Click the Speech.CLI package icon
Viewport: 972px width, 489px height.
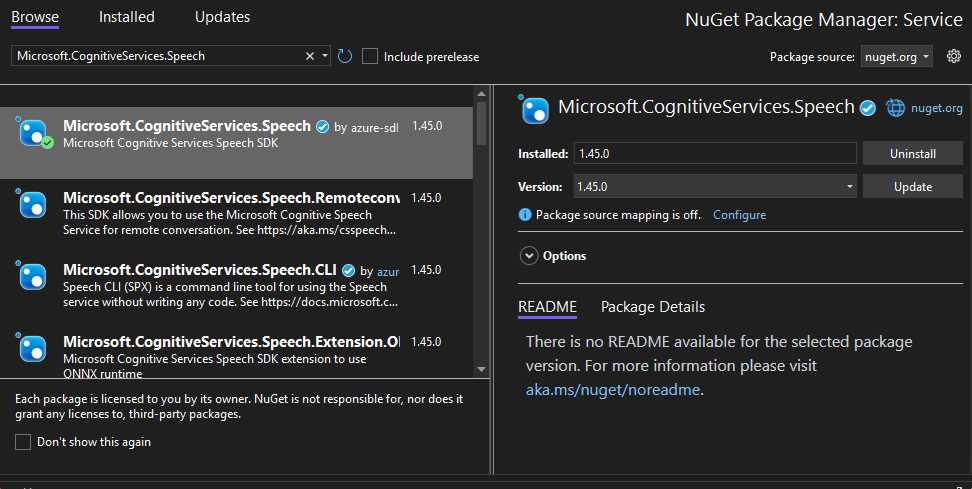tap(33, 276)
